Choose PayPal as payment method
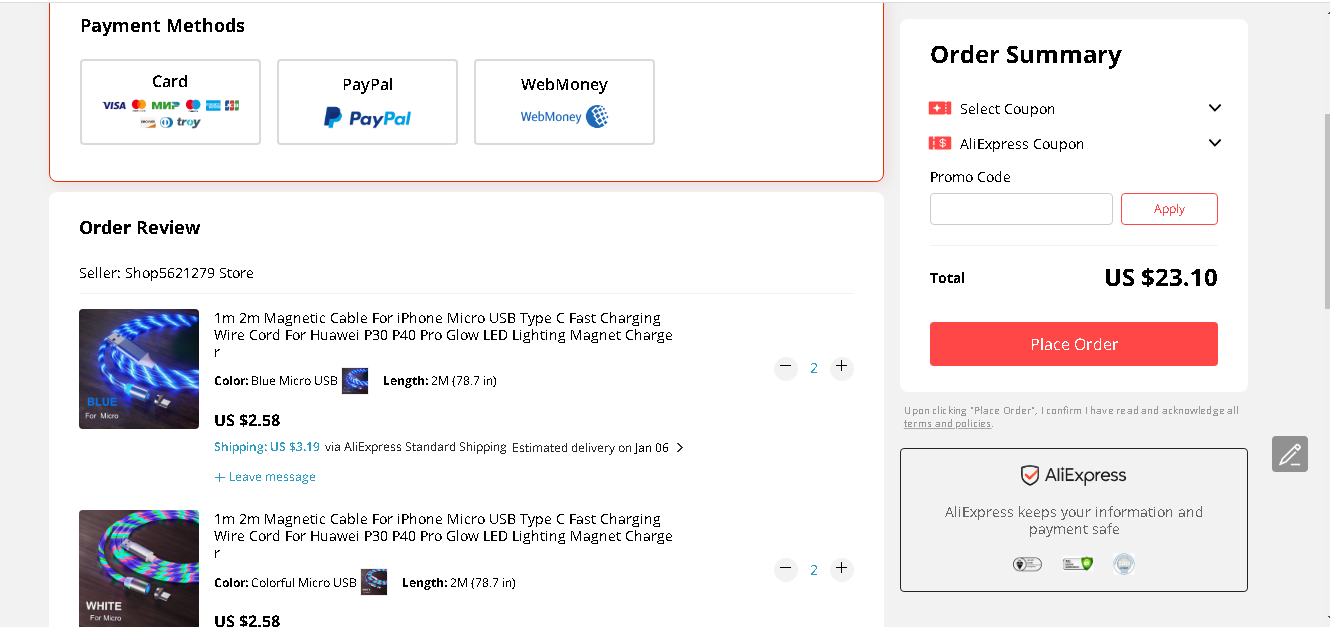Image resolution: width=1330 pixels, height=627 pixels. [x=367, y=102]
